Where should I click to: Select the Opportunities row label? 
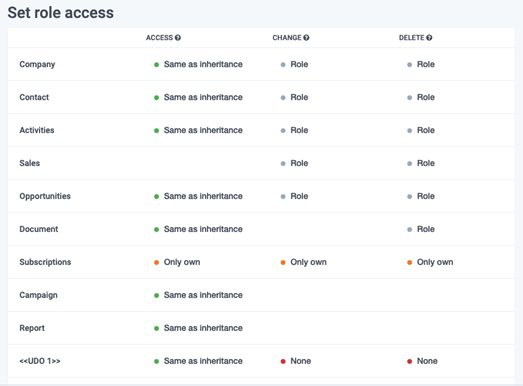pos(45,196)
